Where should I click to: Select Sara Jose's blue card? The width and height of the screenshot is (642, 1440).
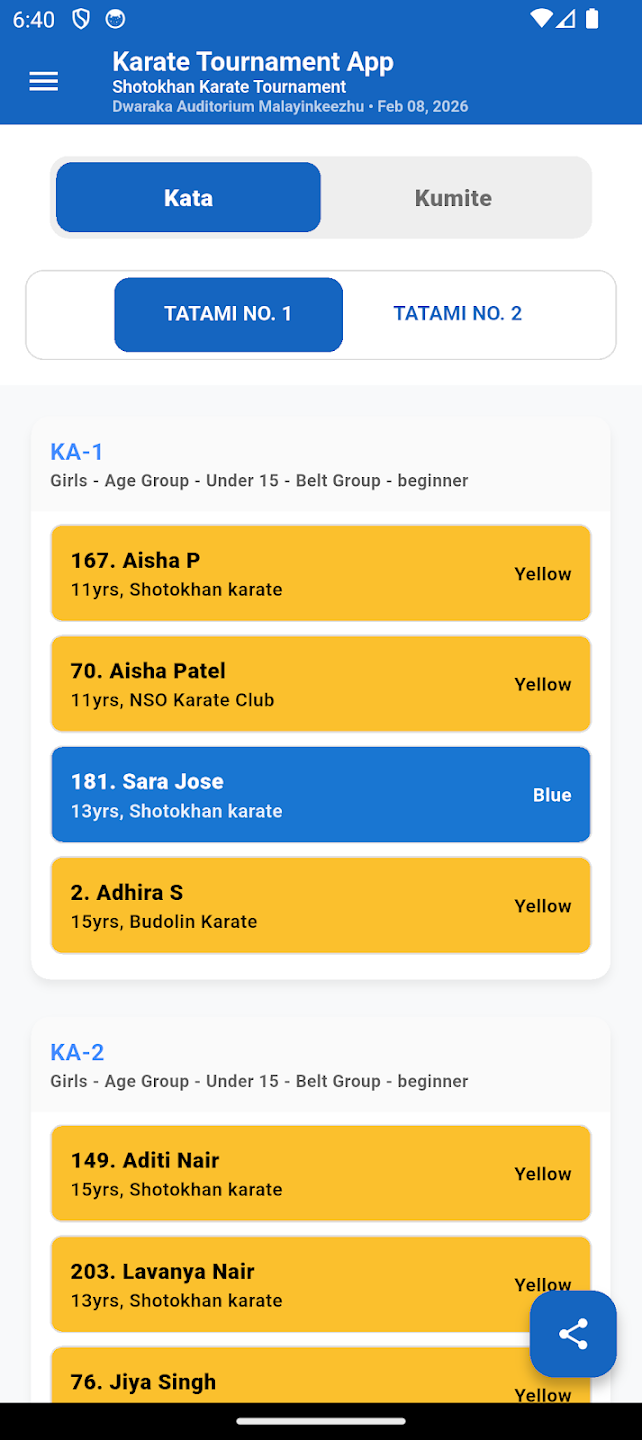pos(320,794)
